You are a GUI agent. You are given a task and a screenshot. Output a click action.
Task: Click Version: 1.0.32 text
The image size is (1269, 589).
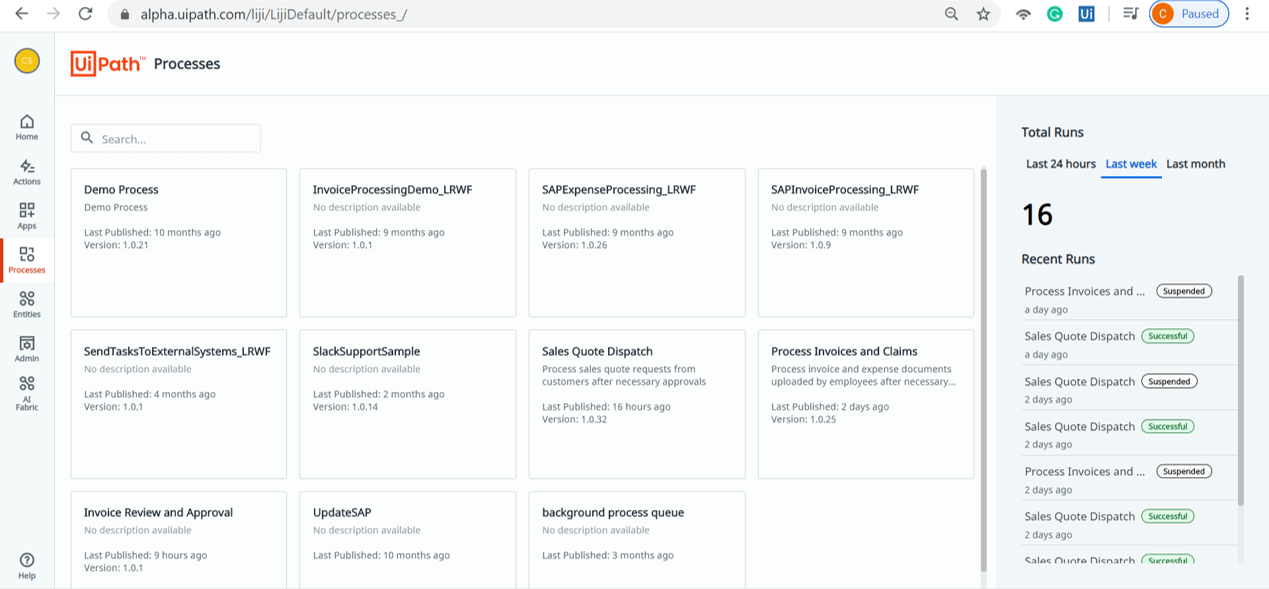tap(574, 419)
